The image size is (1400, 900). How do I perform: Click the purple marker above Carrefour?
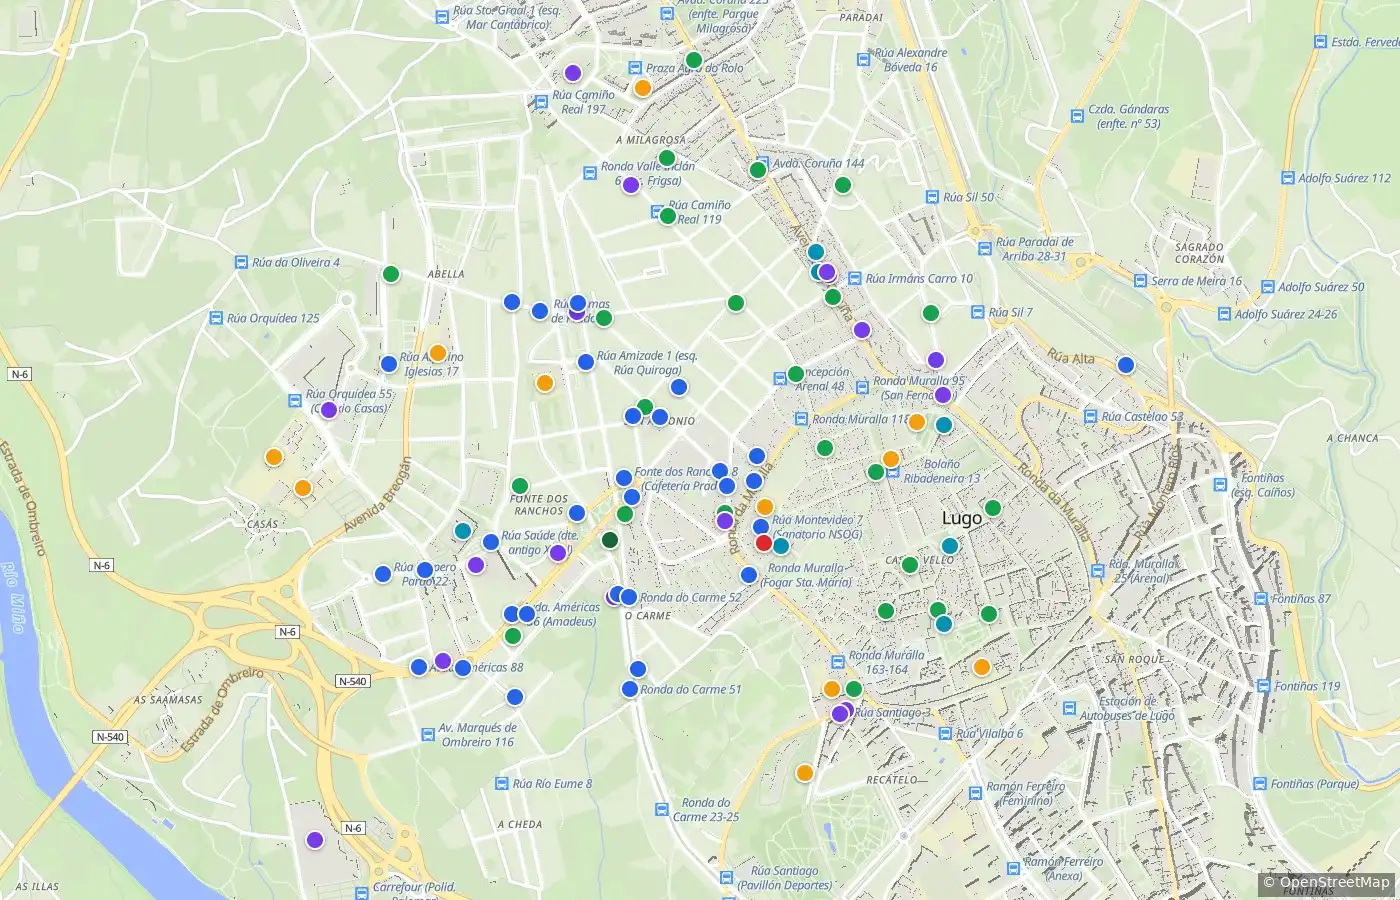click(315, 840)
